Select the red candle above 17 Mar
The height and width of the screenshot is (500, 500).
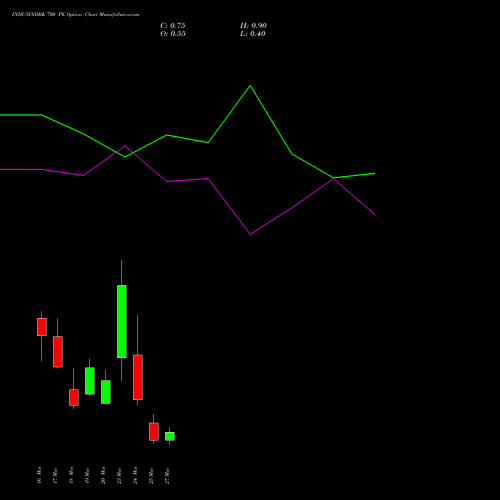(x=58, y=352)
